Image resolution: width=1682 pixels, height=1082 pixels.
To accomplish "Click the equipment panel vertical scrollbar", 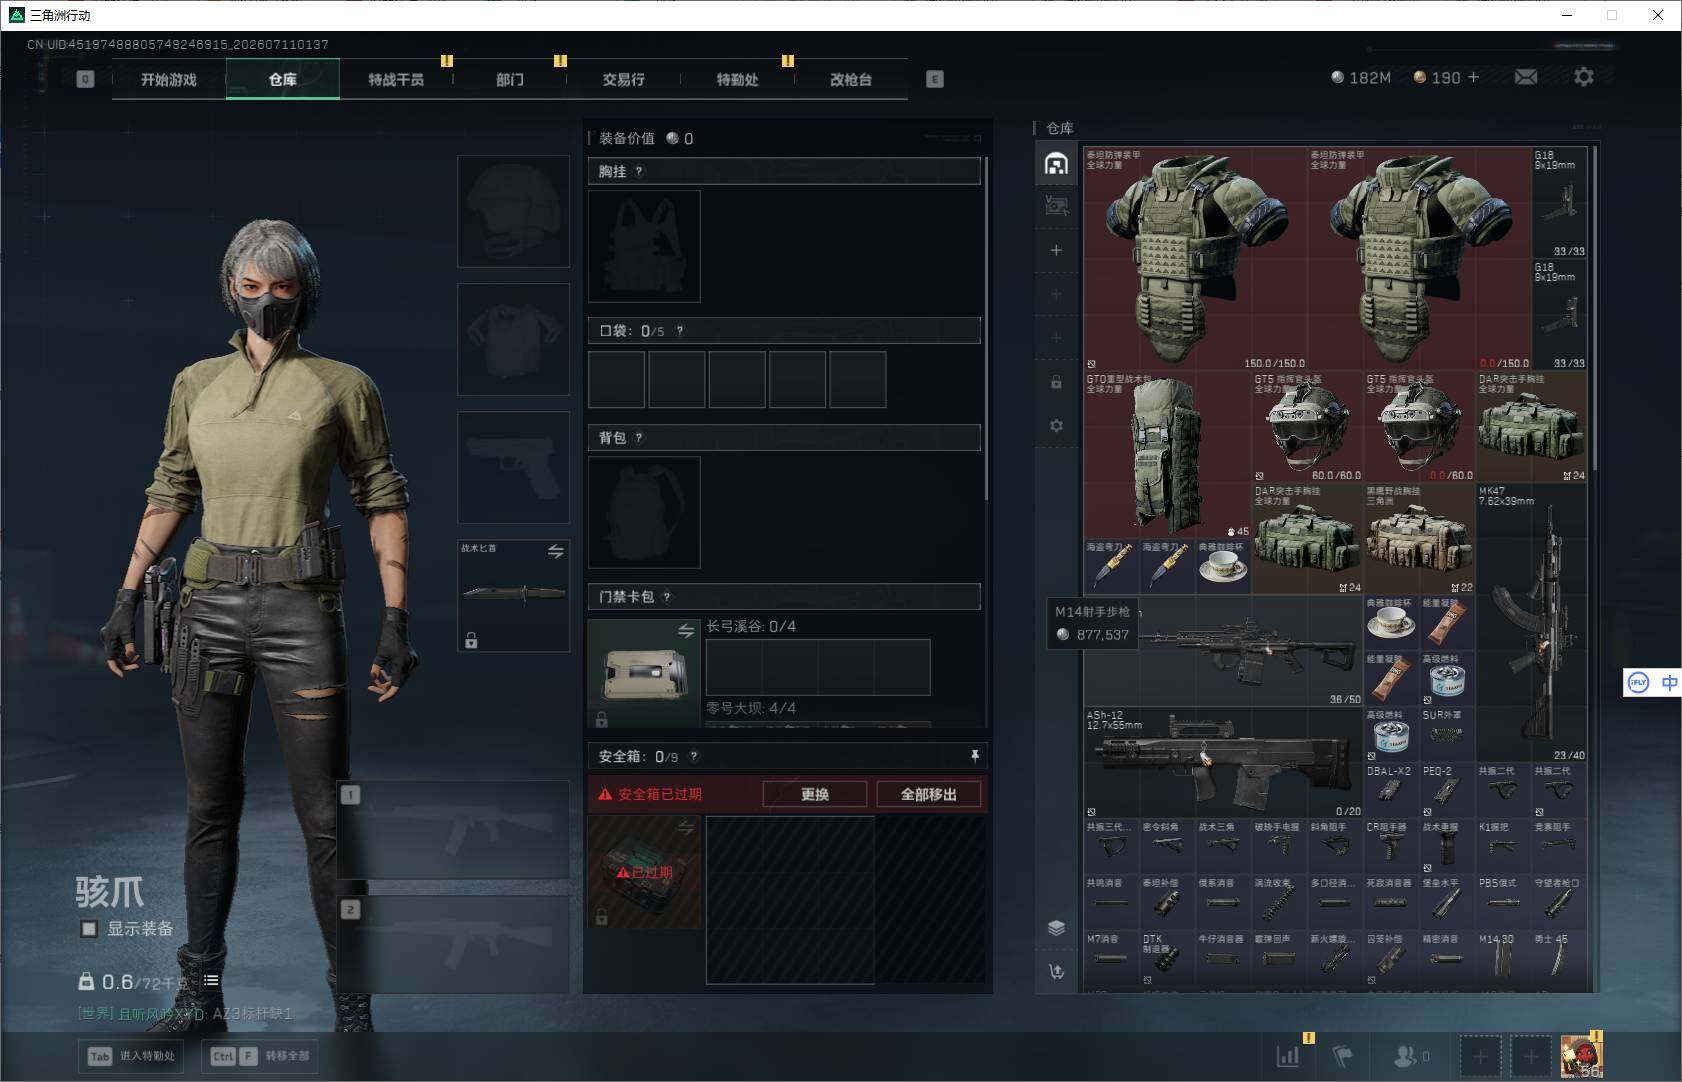I will tap(987, 328).
